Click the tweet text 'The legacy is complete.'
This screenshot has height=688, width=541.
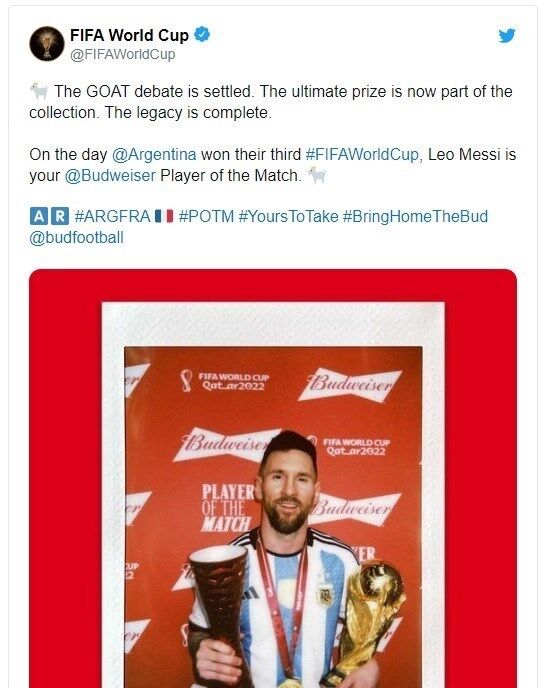pyautogui.click(x=188, y=113)
